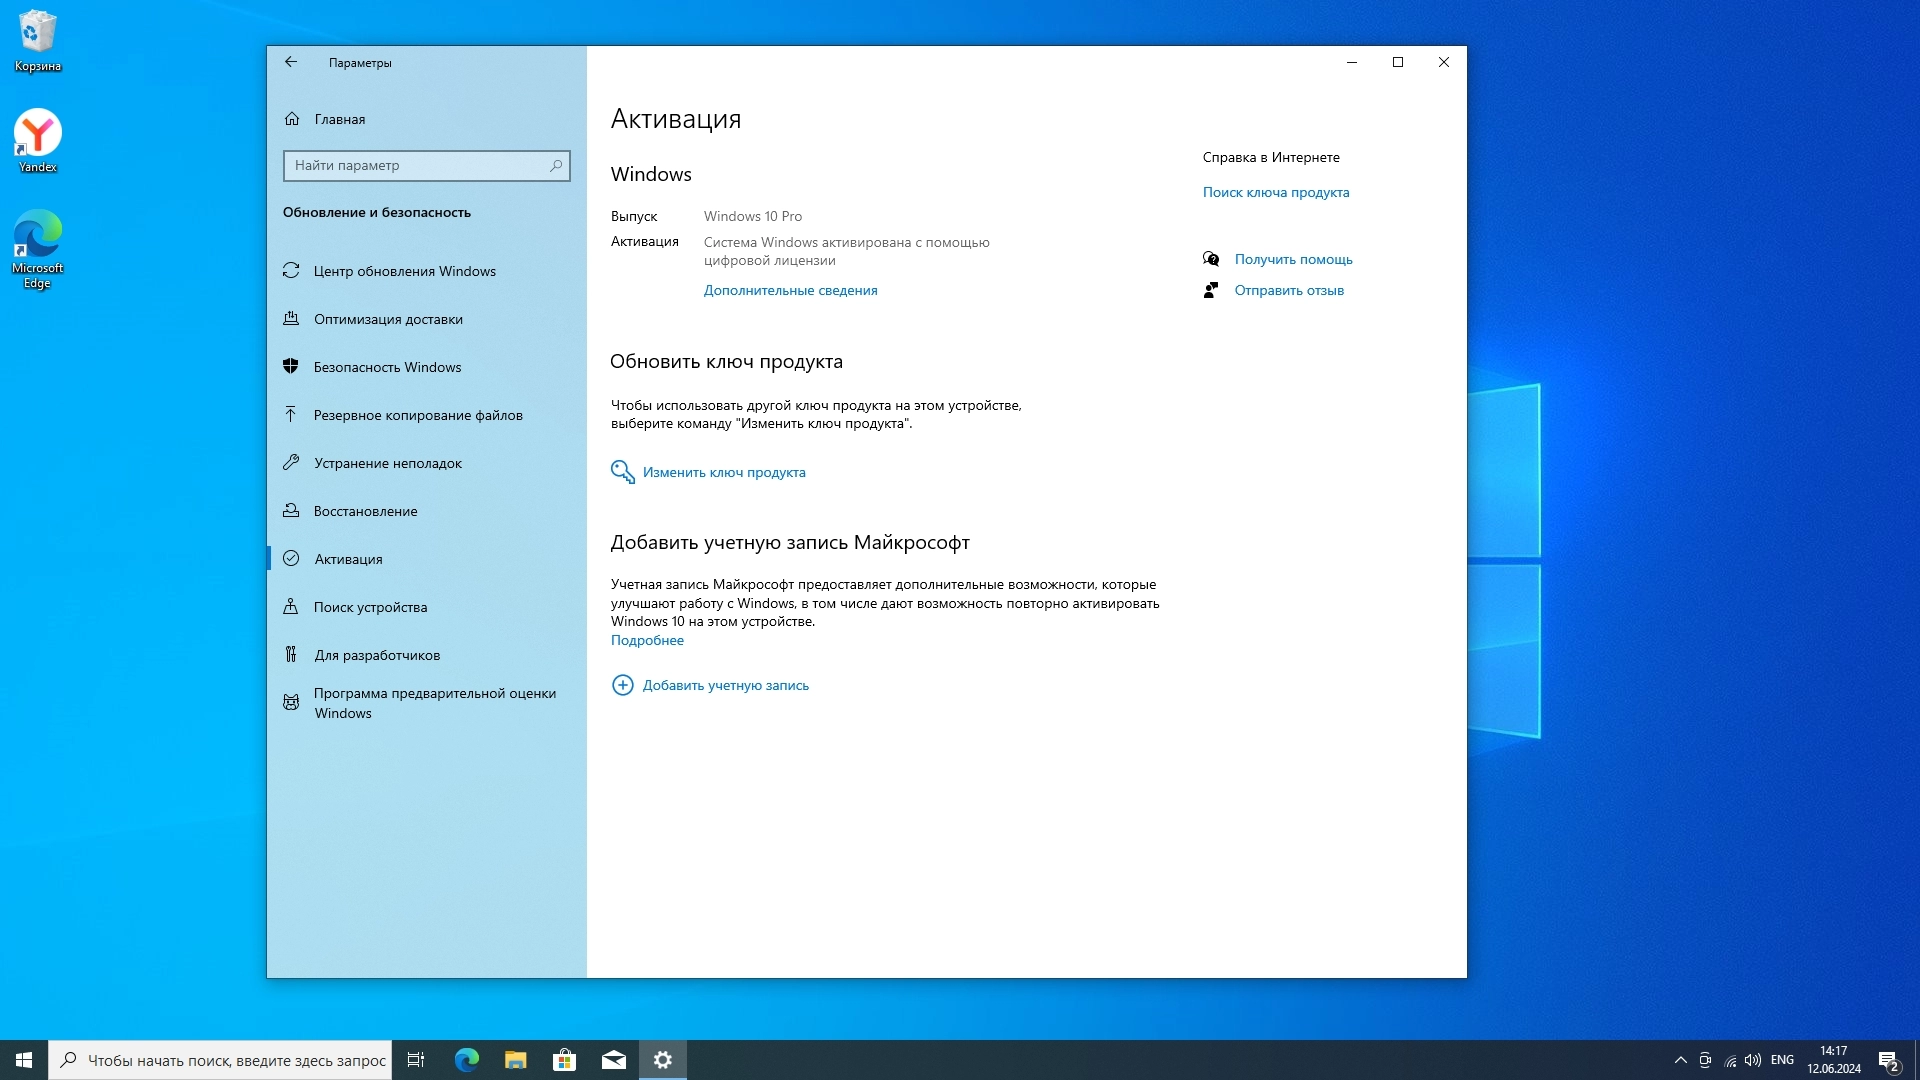Click Подробнее link about Microsoft account
Image resolution: width=1920 pixels, height=1080 pixels.
647,640
